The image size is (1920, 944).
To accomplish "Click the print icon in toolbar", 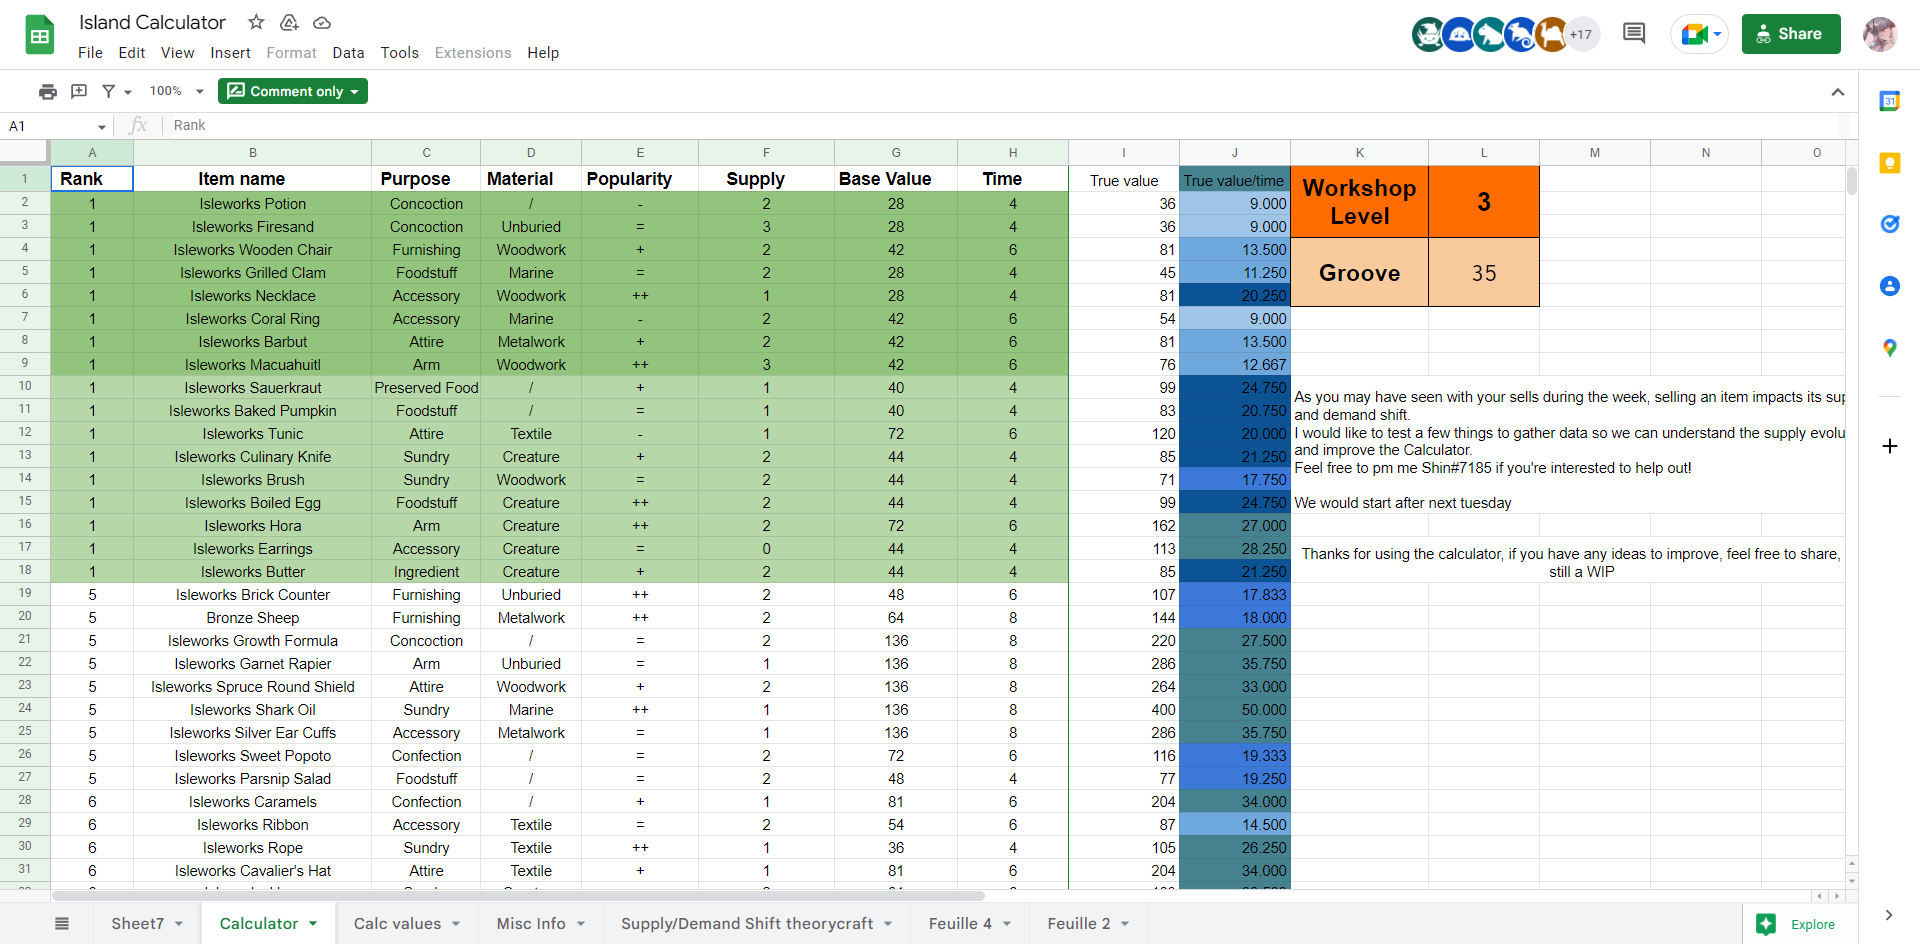I will [48, 91].
